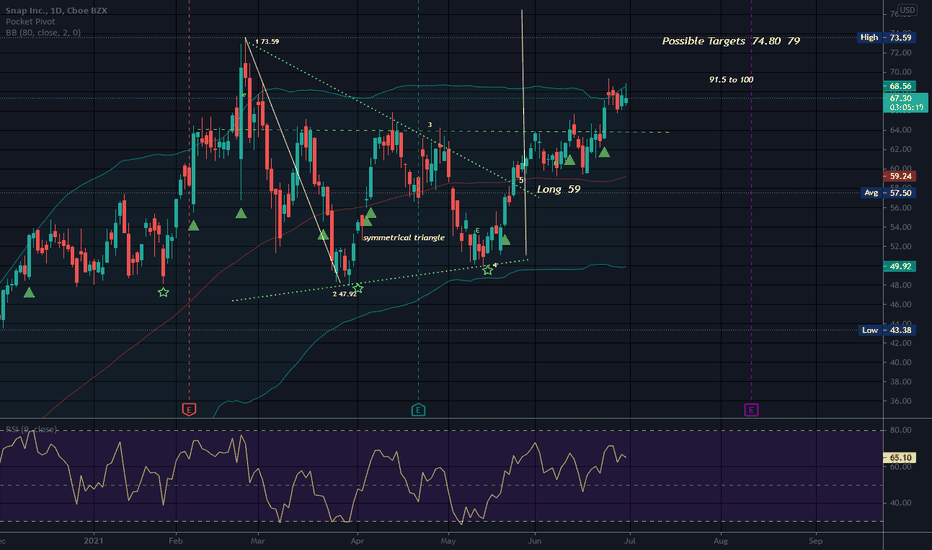Viewport: 932px width, 550px height.
Task: Click the current price 67.30 label
Action: coord(906,102)
